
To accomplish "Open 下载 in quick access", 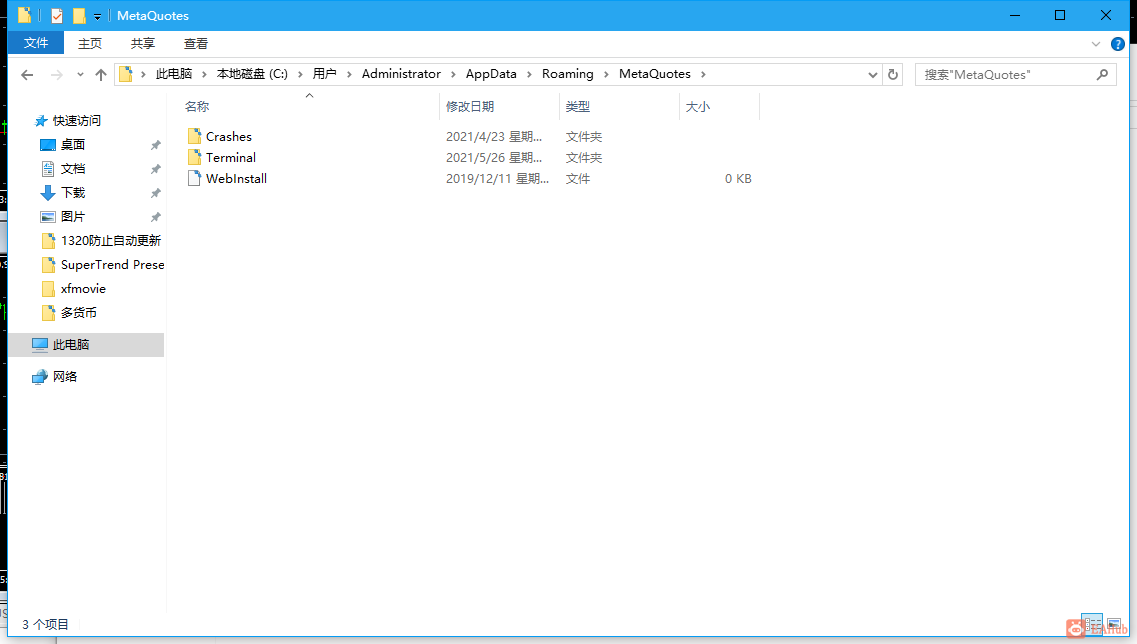I will (73, 192).
